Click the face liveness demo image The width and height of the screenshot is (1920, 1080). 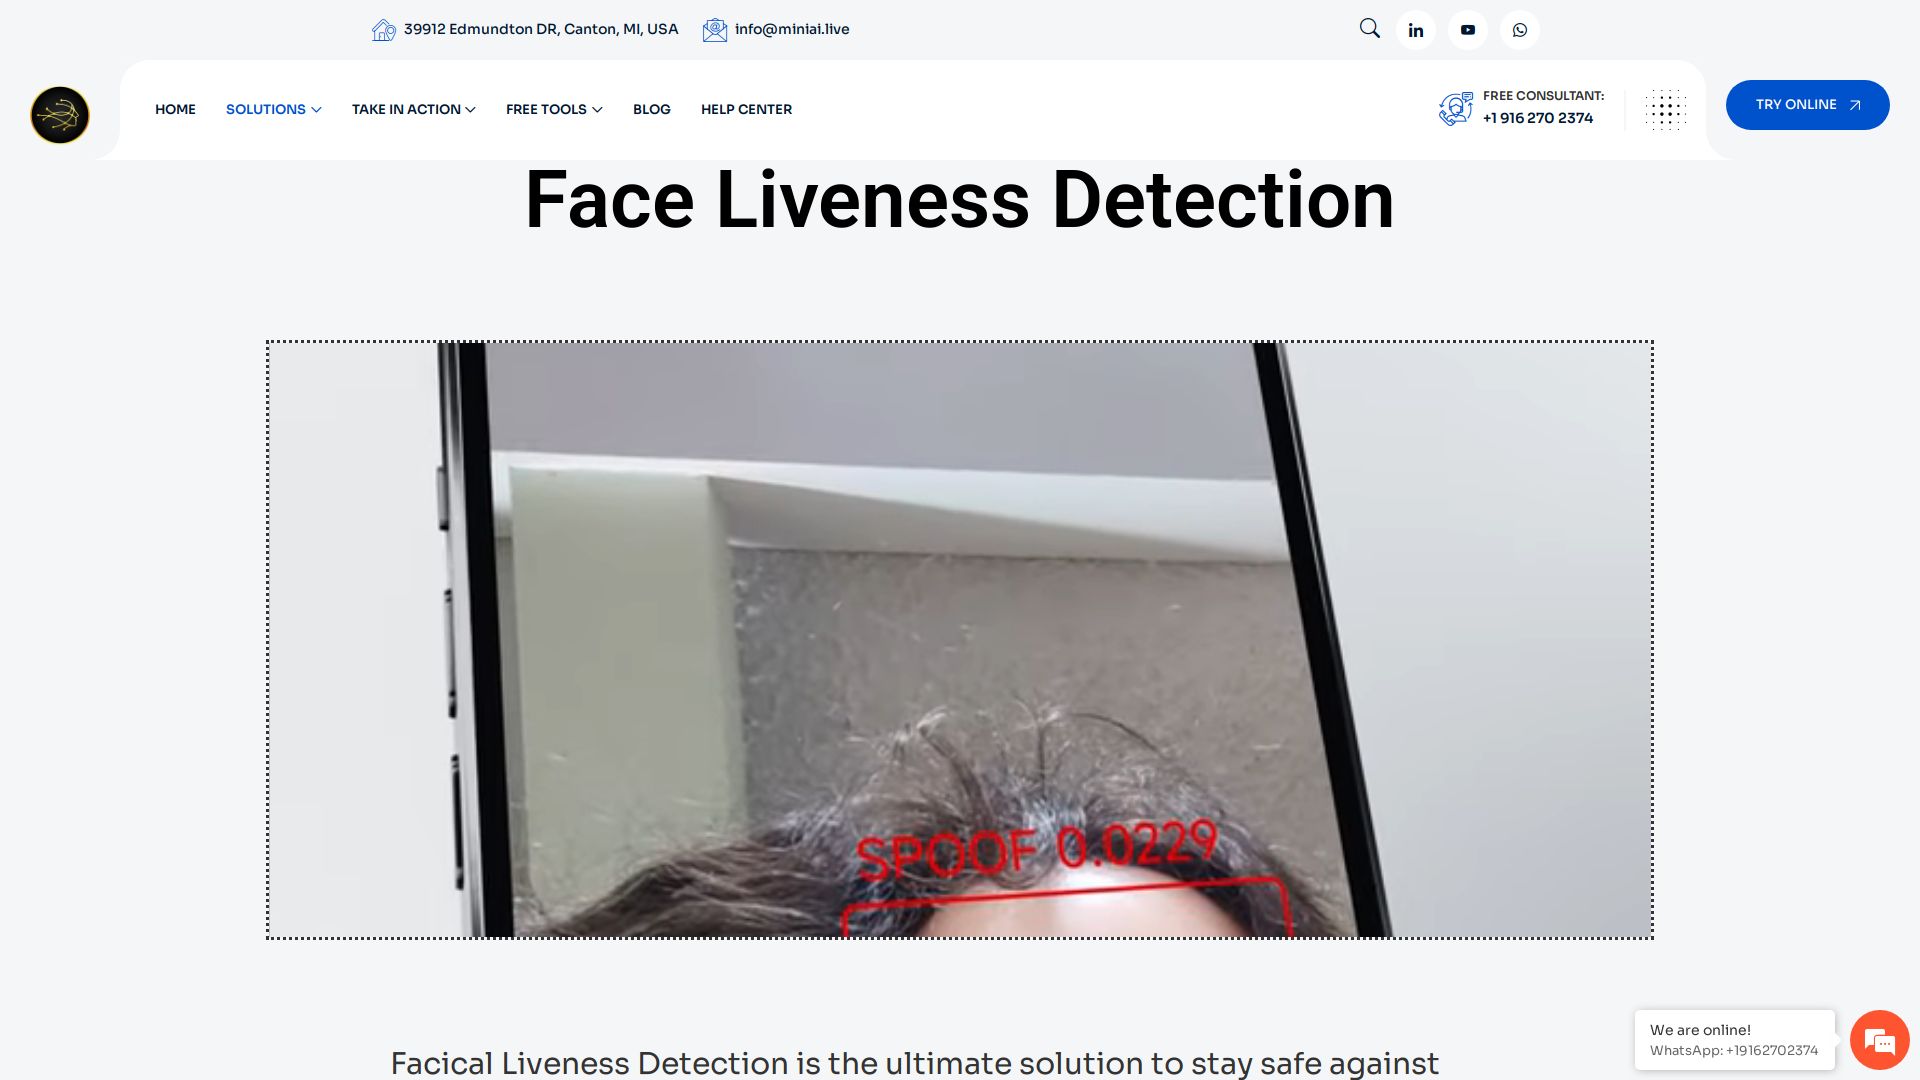(x=959, y=640)
